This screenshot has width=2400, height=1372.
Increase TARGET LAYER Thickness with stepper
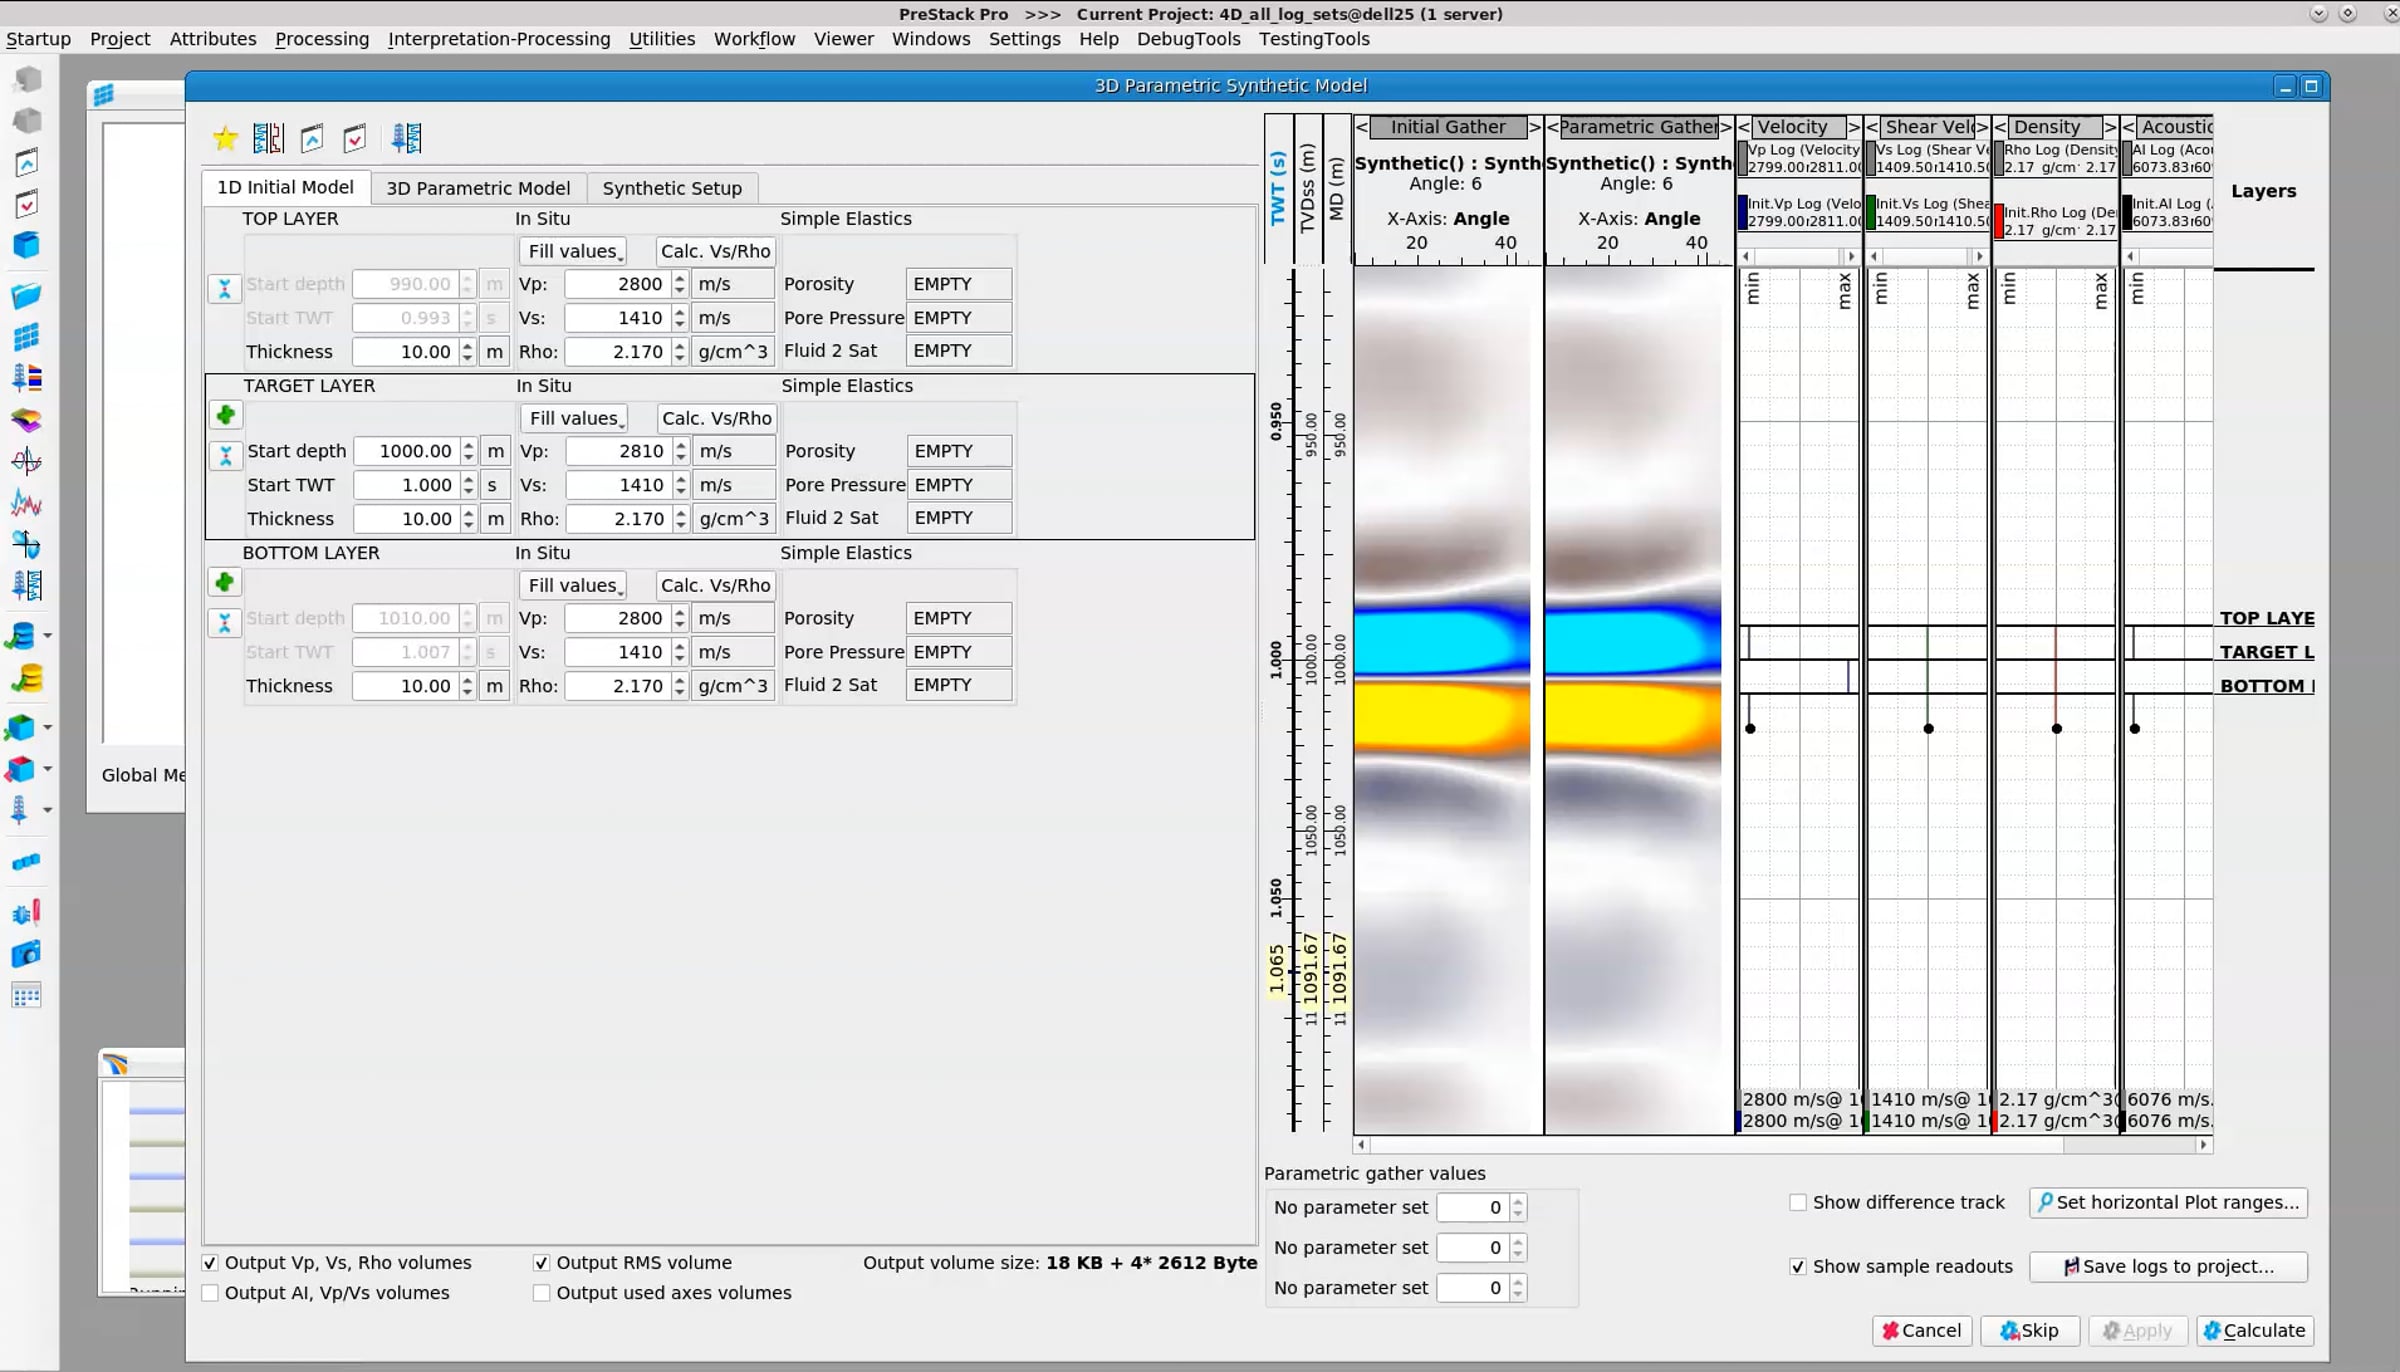click(468, 513)
